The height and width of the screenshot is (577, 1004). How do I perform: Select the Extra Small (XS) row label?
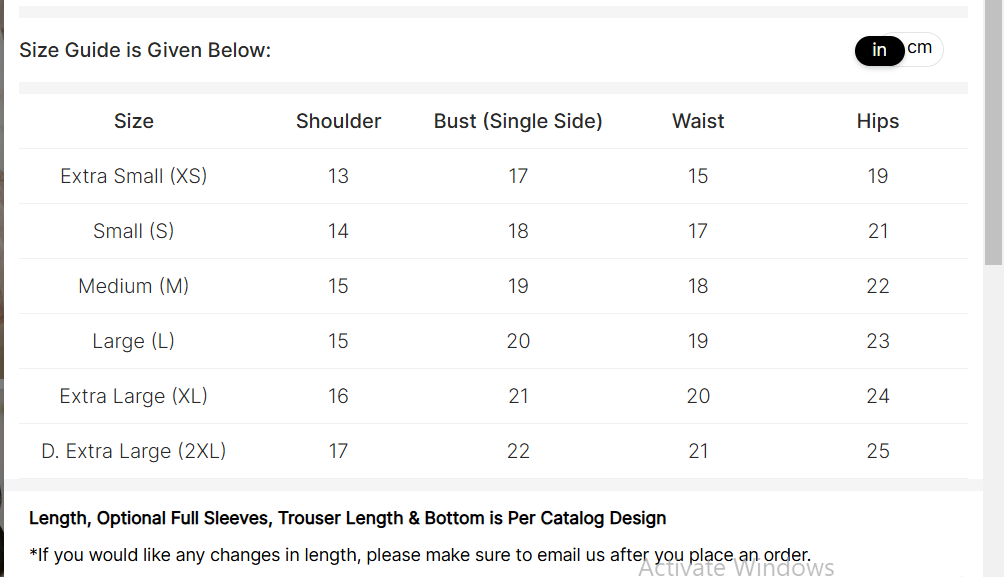click(x=134, y=176)
